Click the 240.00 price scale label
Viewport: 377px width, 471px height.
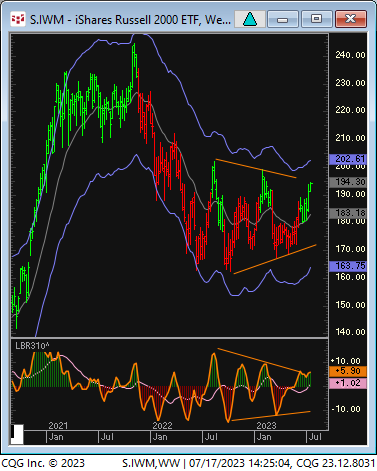350,55
